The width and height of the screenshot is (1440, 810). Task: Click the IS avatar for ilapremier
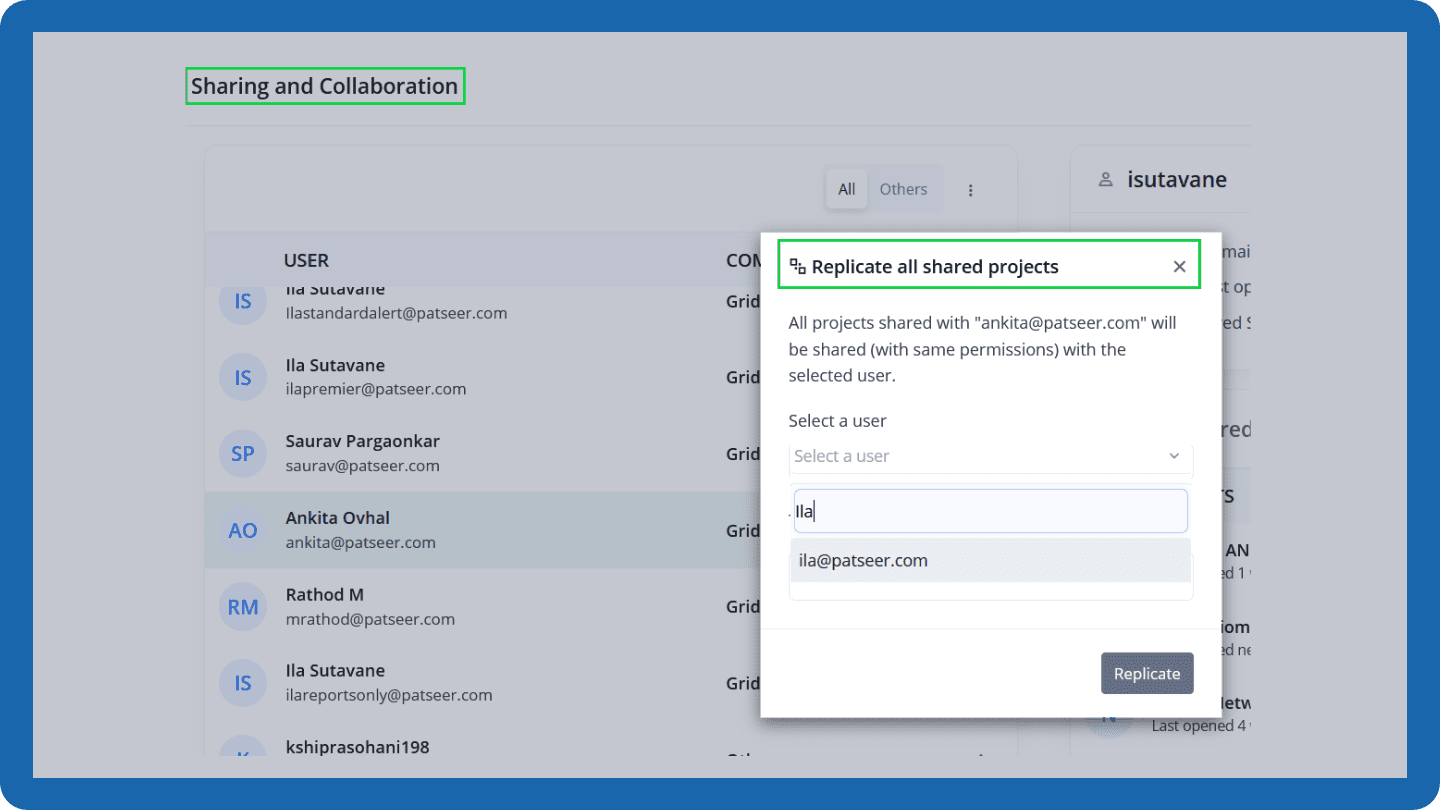243,377
